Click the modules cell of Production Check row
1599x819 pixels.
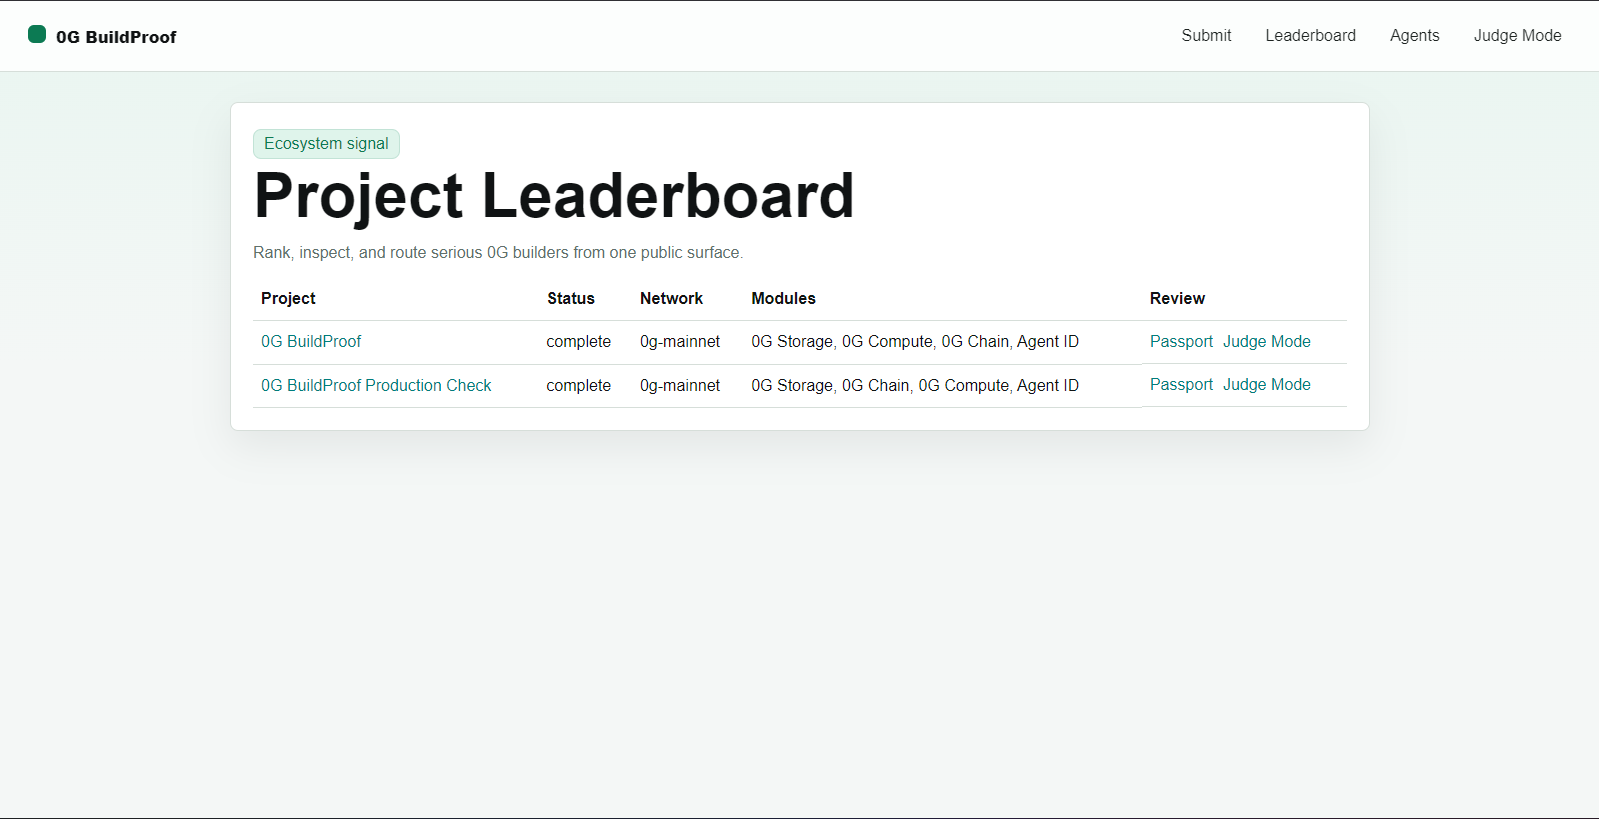914,386
